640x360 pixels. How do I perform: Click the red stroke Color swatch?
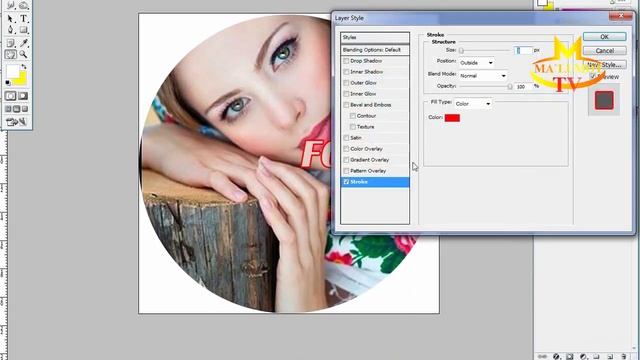pos(452,118)
